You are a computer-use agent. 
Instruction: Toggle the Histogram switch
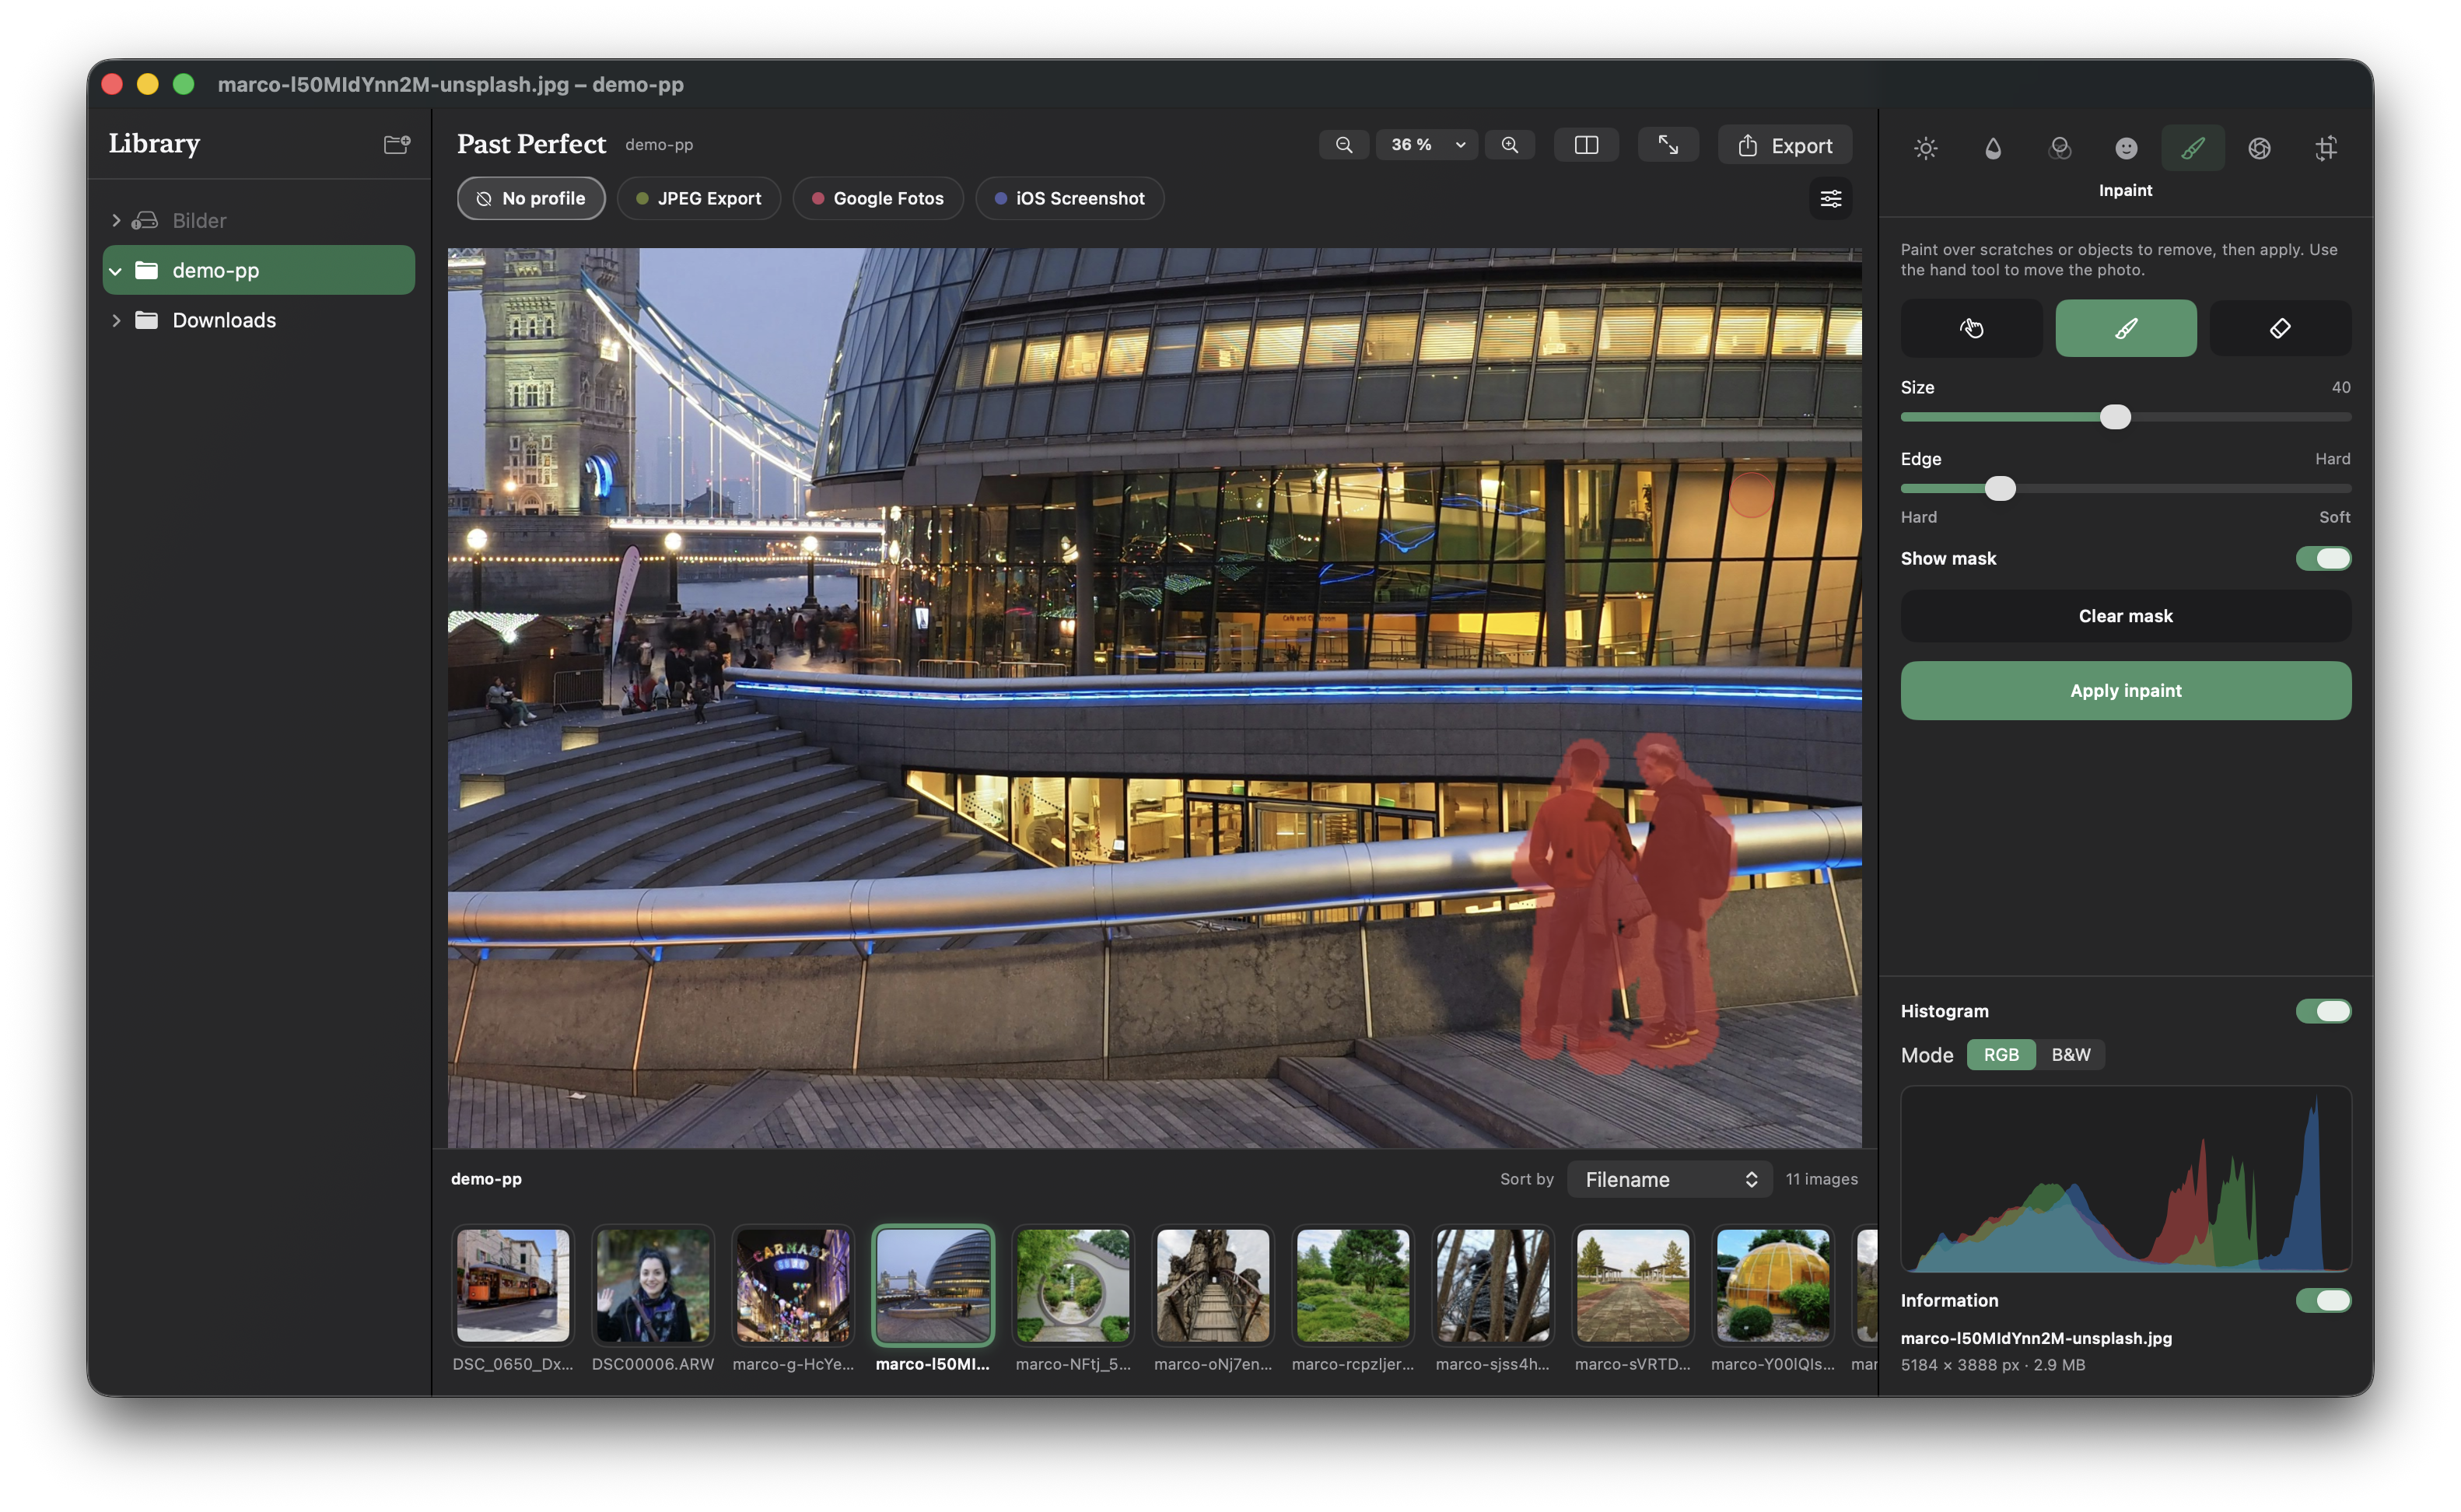2323,1011
